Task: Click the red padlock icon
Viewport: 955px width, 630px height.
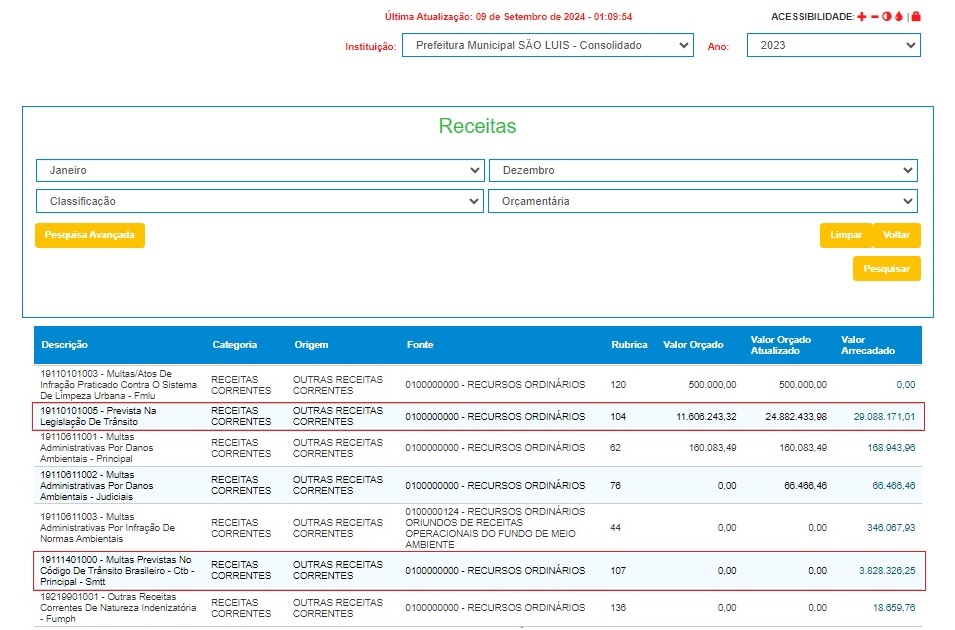Action: (916, 17)
